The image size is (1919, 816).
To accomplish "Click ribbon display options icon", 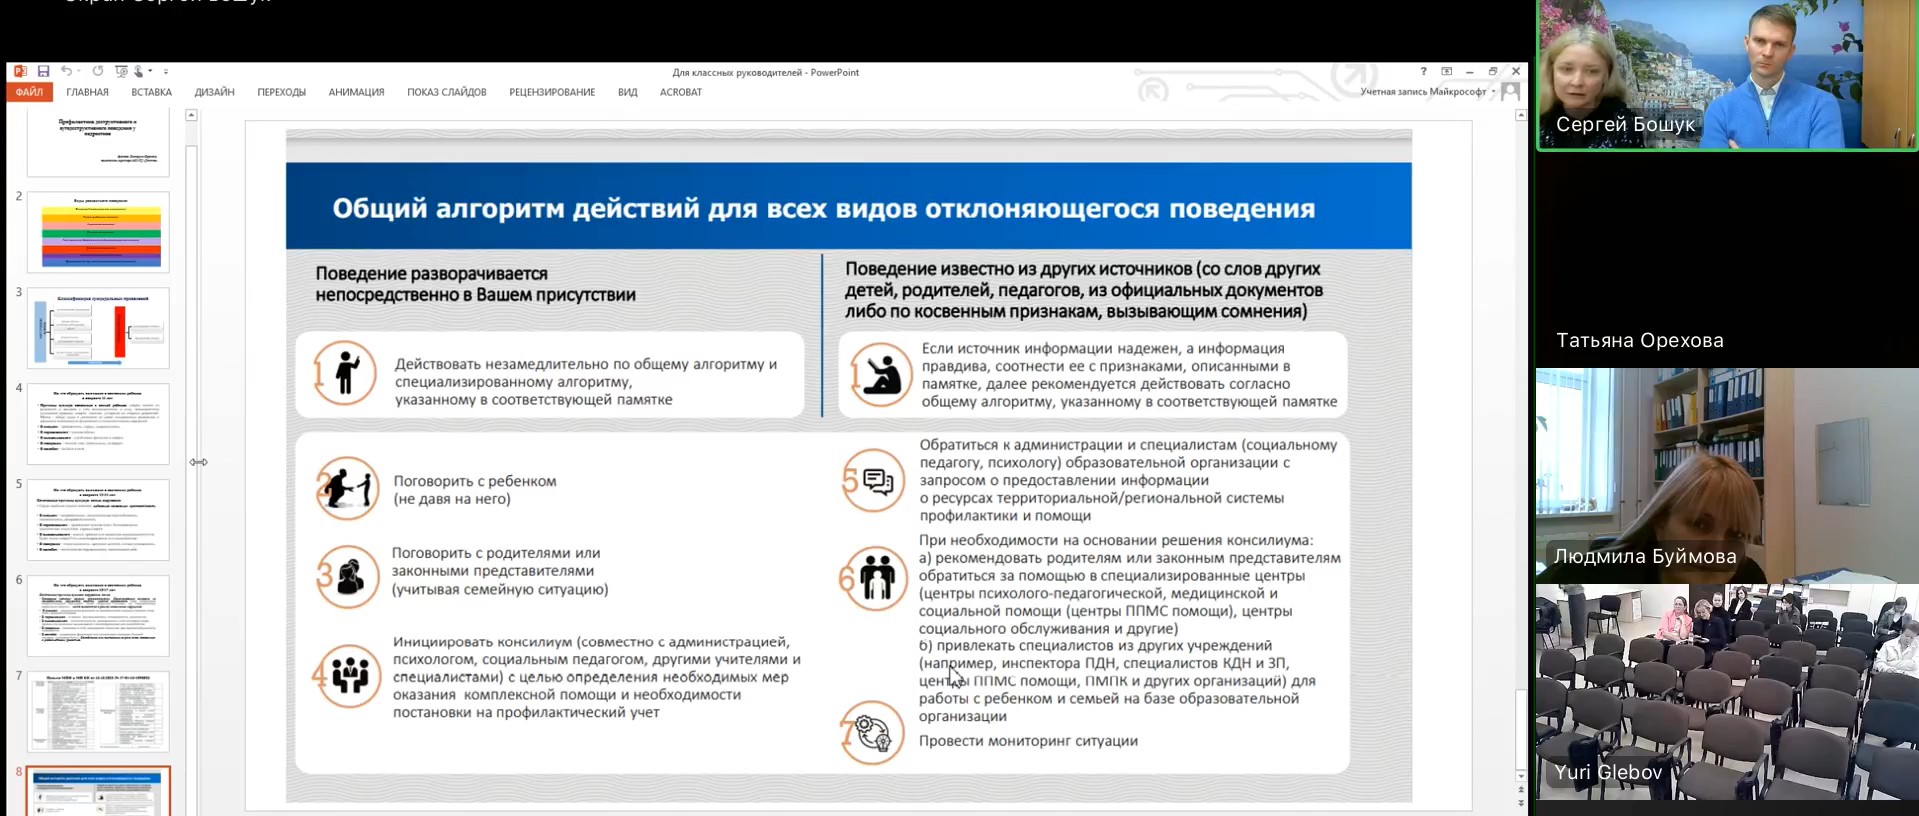I will (x=1446, y=72).
